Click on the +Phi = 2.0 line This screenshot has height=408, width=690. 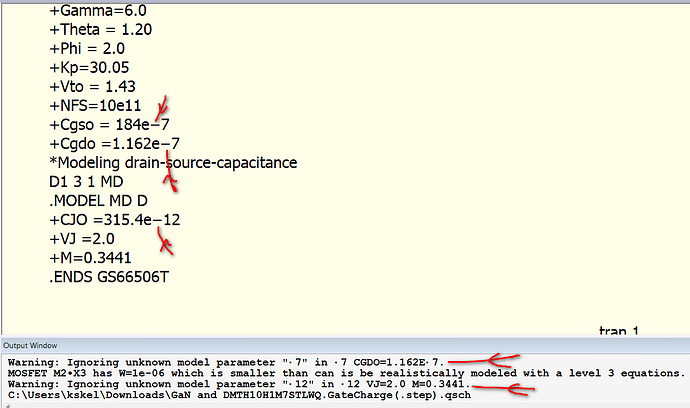click(88, 49)
